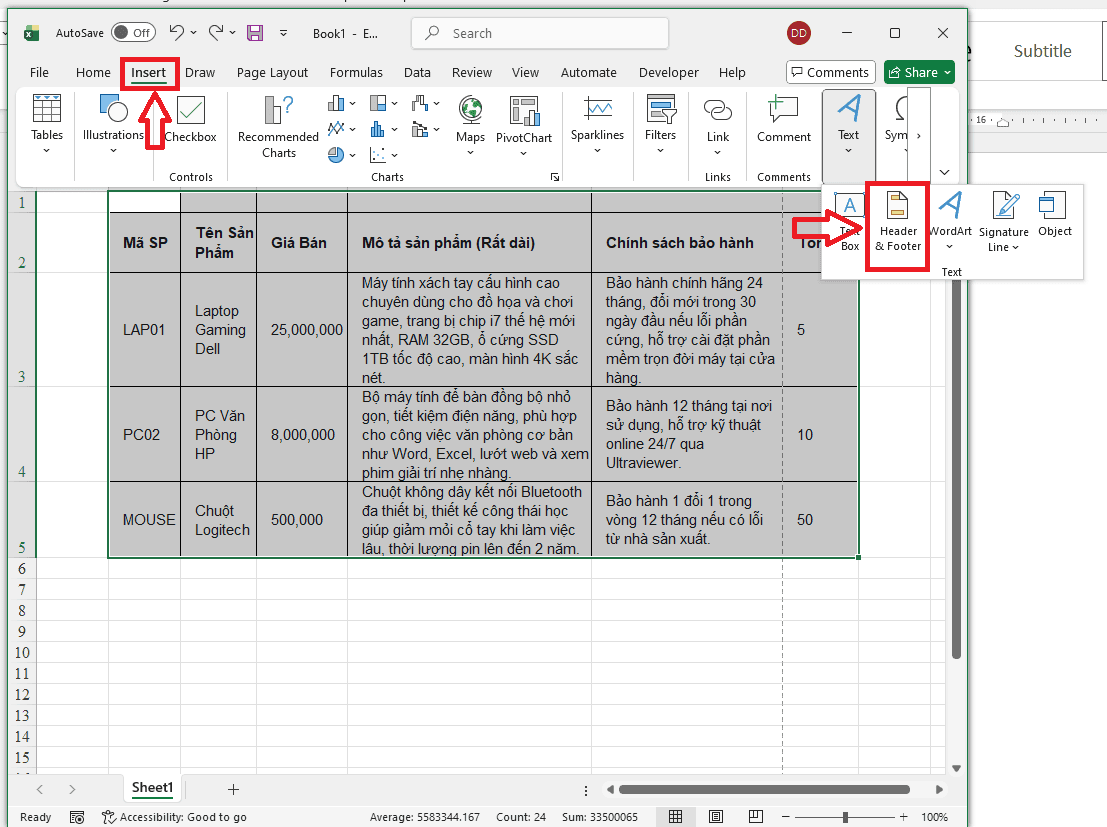
Task: Open the Charts dialog launcher
Action: pyautogui.click(x=555, y=177)
